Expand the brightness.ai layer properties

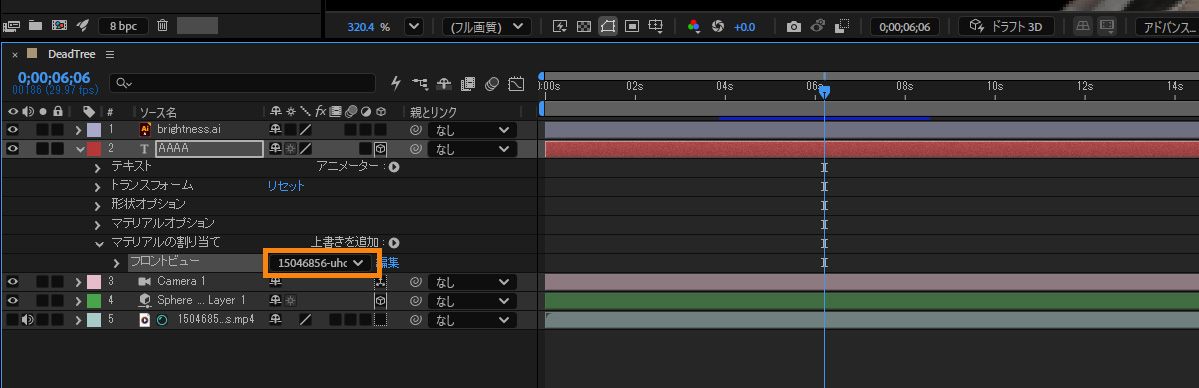(78, 130)
